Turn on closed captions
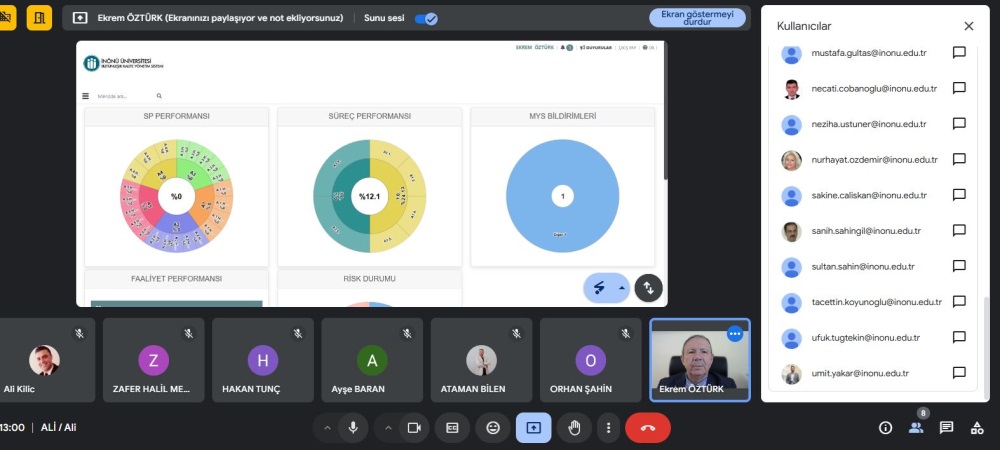Image resolution: width=1000 pixels, height=450 pixels. [x=452, y=427]
